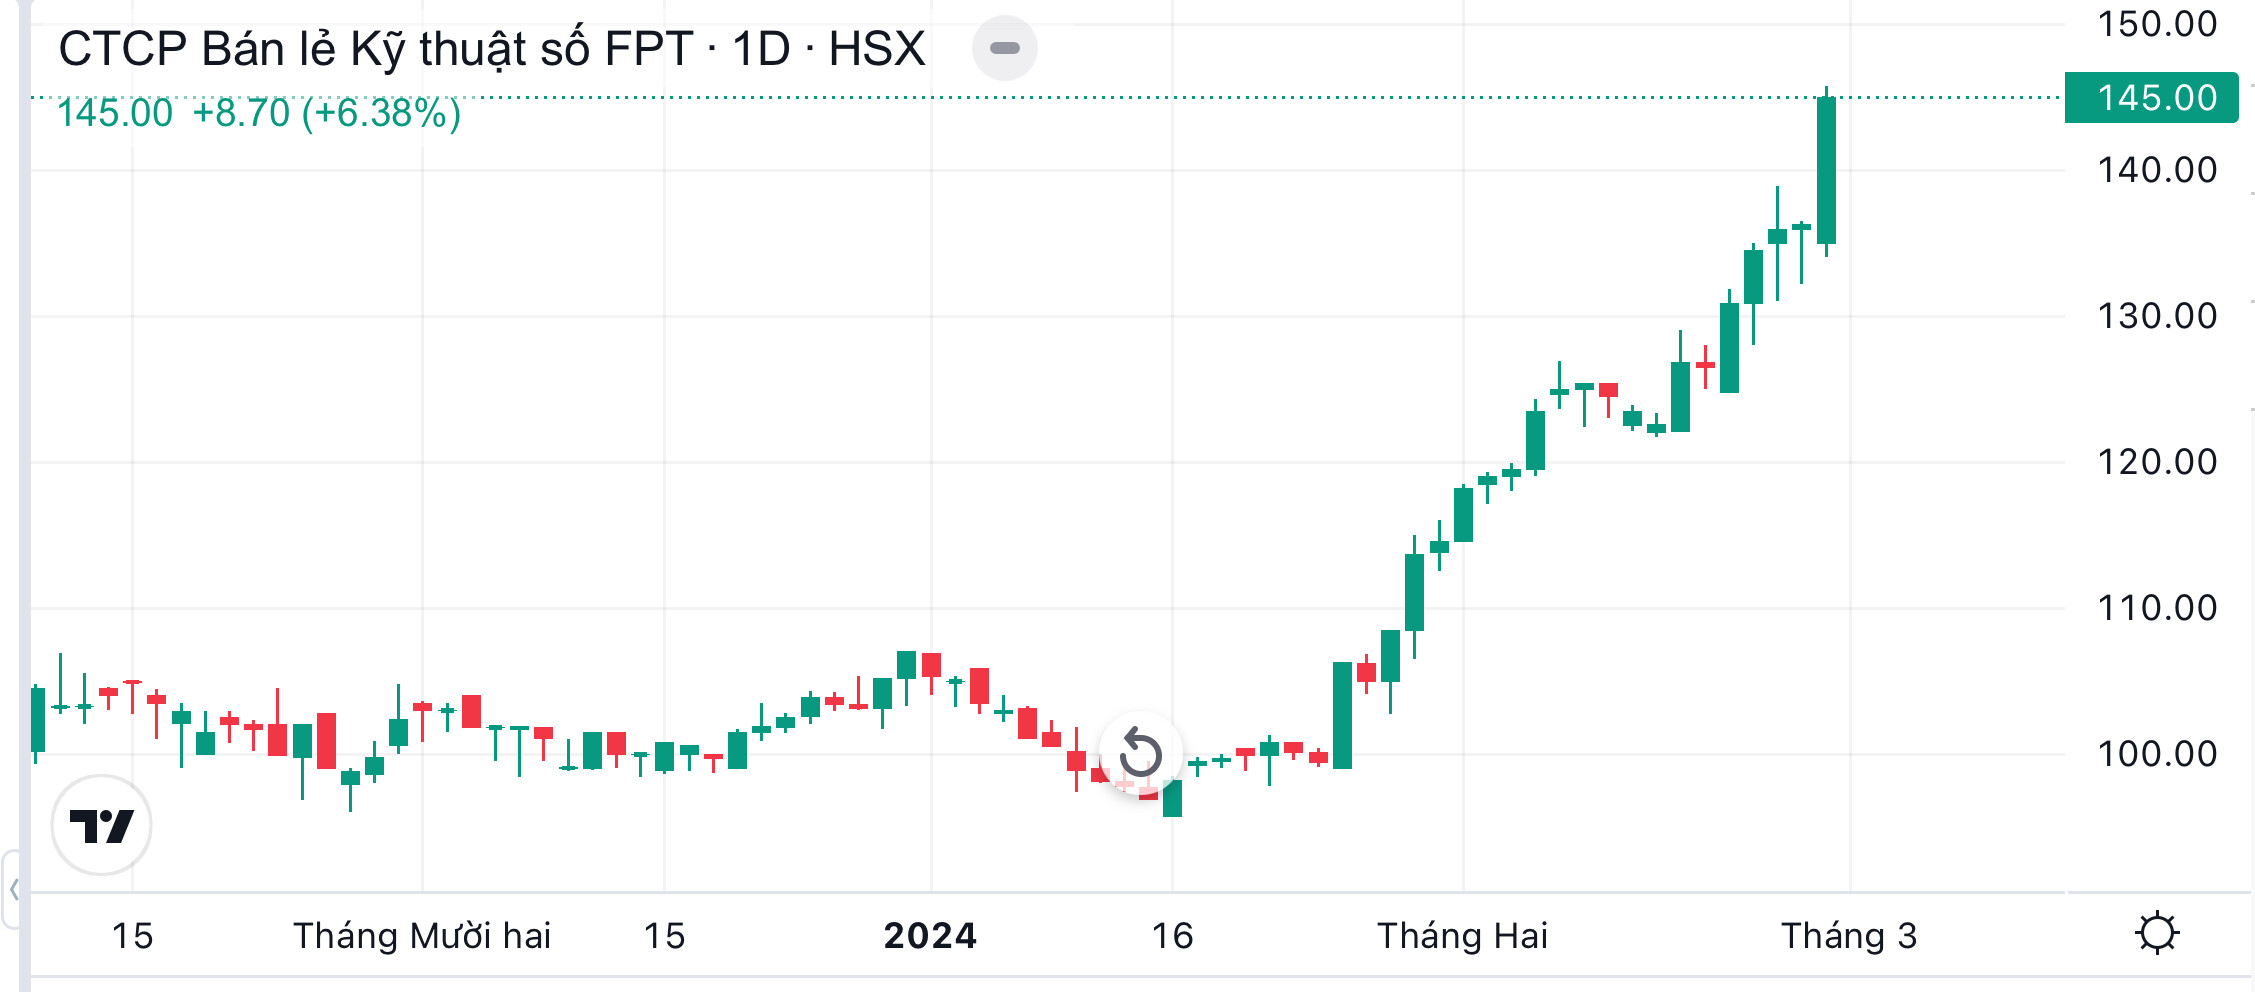Click the 110.00 level on price scale
This screenshot has width=2255, height=992.
pyautogui.click(x=2157, y=608)
